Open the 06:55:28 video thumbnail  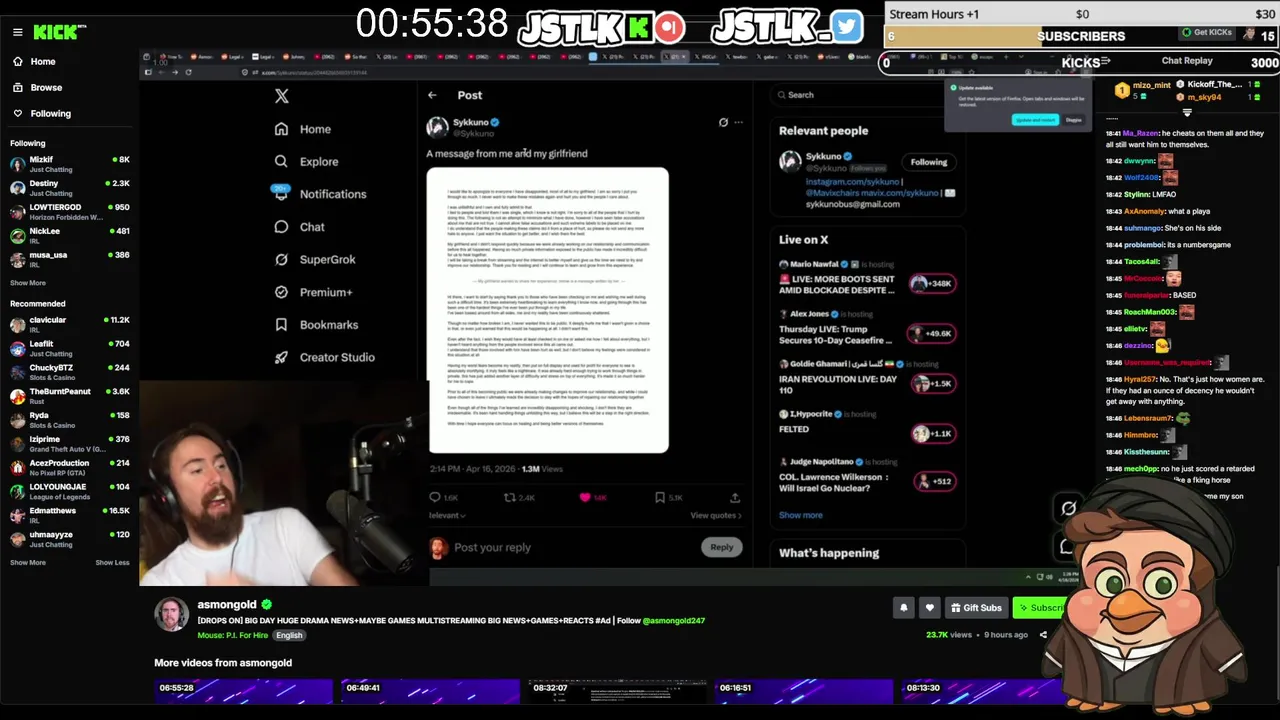pyautogui.click(x=243, y=692)
